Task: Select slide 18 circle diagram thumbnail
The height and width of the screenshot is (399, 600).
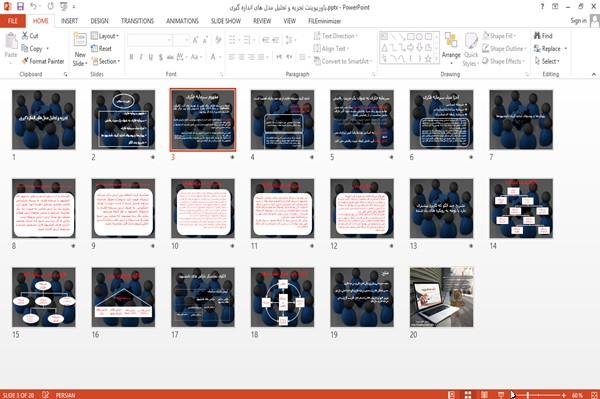Action: [x=282, y=297]
